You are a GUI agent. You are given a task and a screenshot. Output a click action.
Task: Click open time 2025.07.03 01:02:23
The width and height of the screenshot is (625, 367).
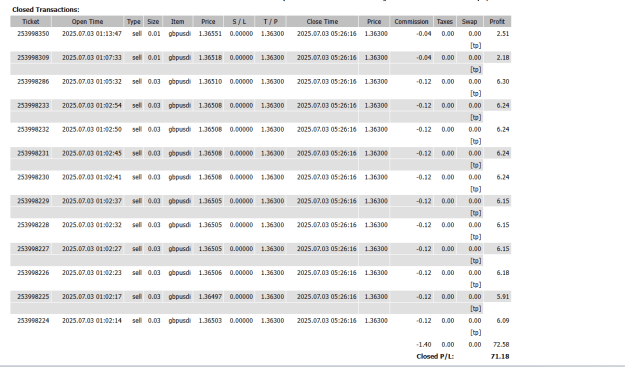(x=92, y=273)
